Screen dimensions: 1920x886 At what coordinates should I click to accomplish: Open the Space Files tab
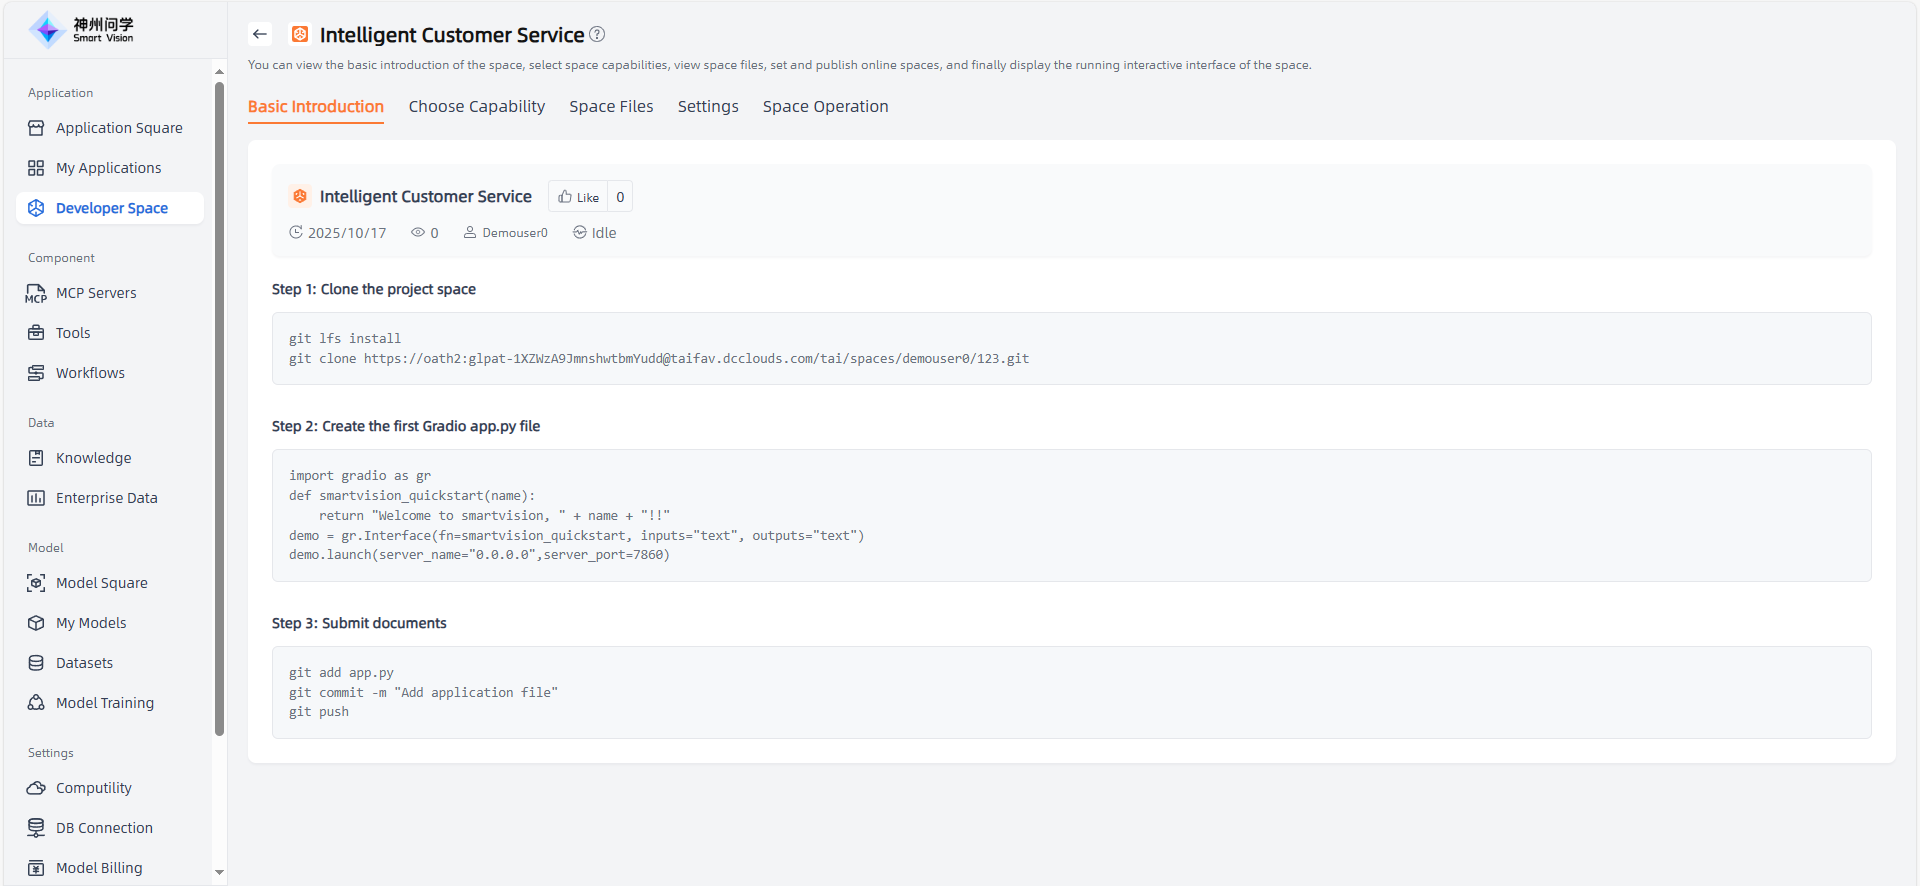611,107
